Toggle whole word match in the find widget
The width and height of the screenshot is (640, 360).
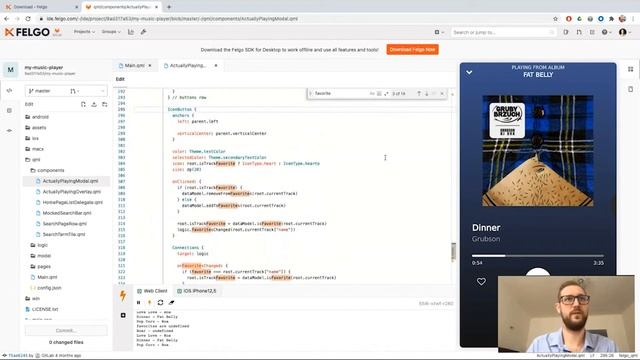click(379, 93)
